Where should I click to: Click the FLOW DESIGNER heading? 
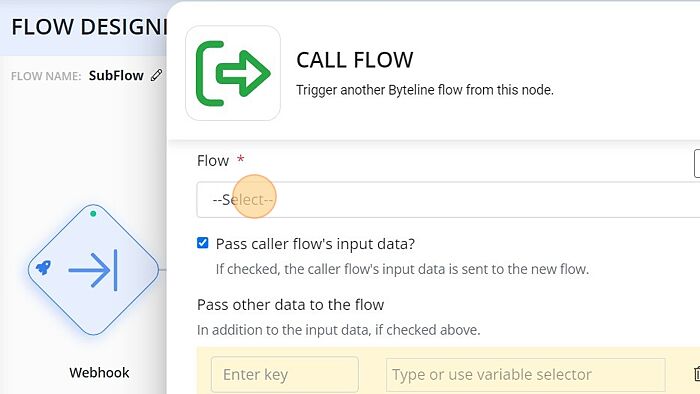point(89,27)
